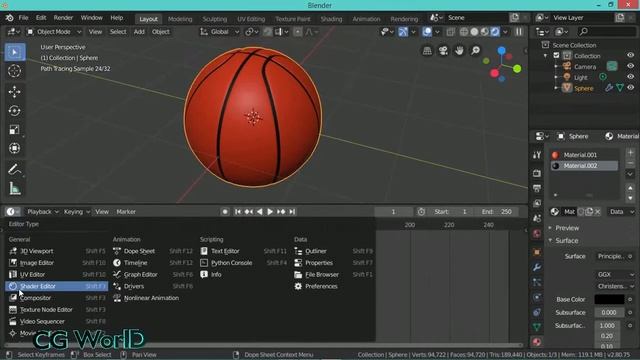Screen dimensions: 640x360
Task: Open GGX distribution dropdown
Action: coord(615,275)
